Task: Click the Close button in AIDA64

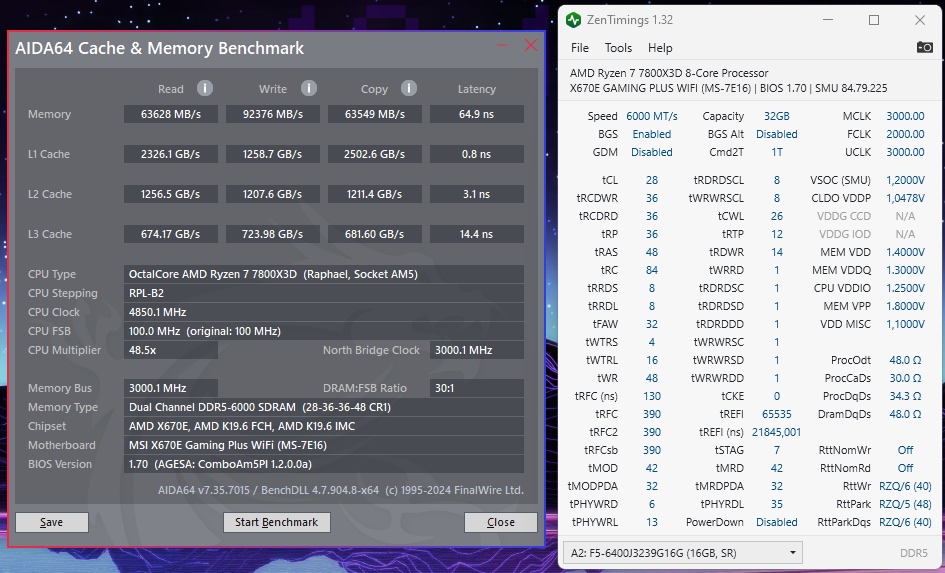Action: (x=501, y=522)
